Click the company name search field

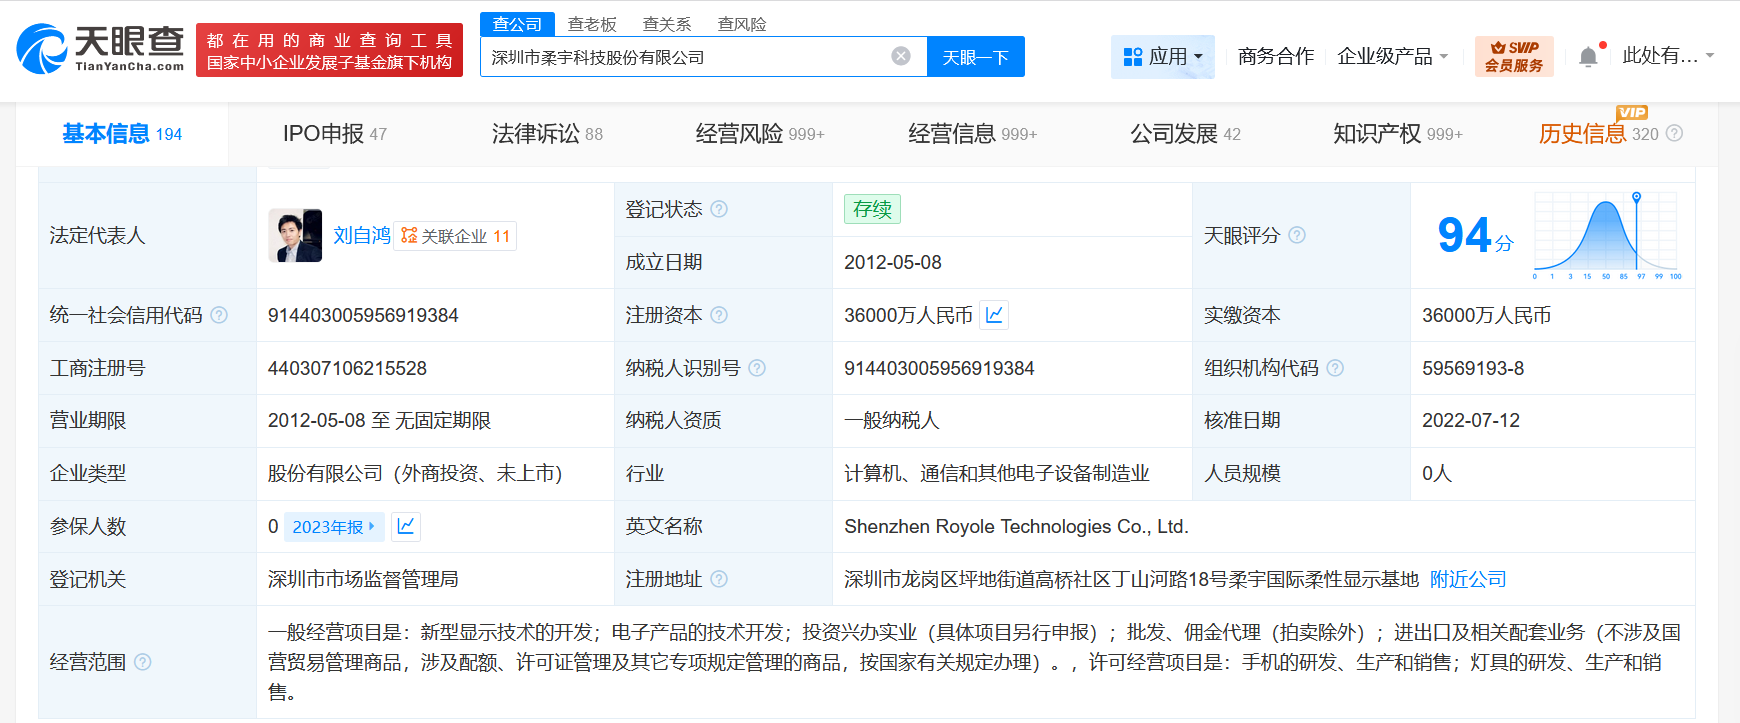(x=685, y=57)
